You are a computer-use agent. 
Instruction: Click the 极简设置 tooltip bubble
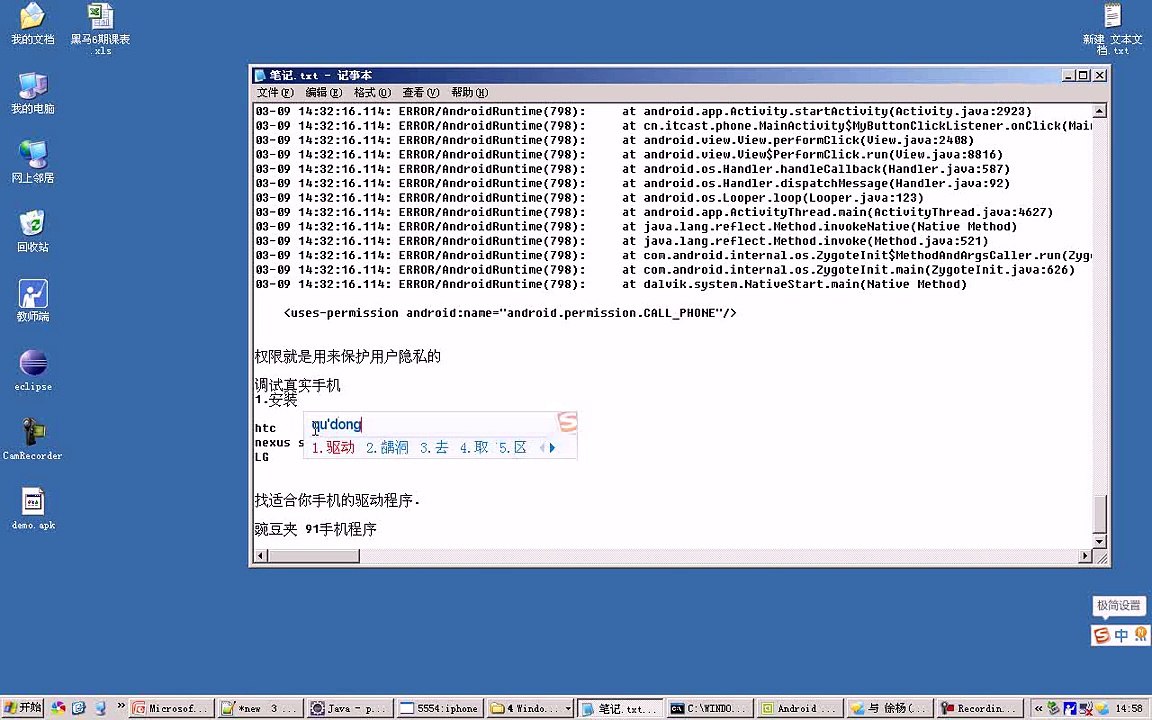tap(1118, 605)
